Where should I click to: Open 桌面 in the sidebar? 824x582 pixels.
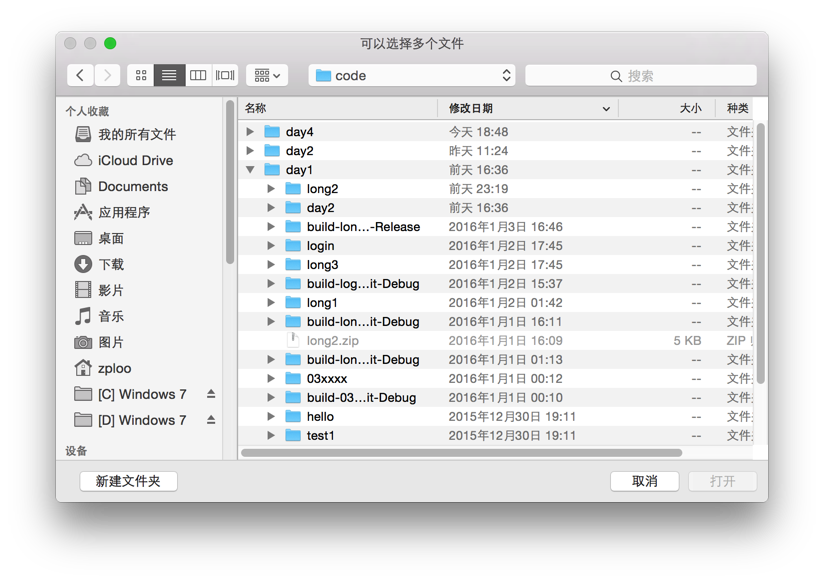[99, 238]
